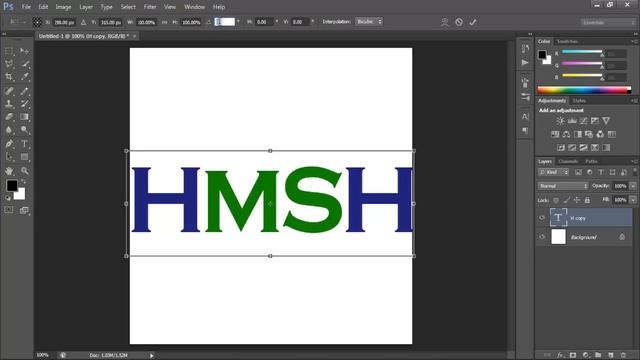Create new fill or adjustment layer
The width and height of the screenshot is (640, 360).
pyautogui.click(x=586, y=355)
